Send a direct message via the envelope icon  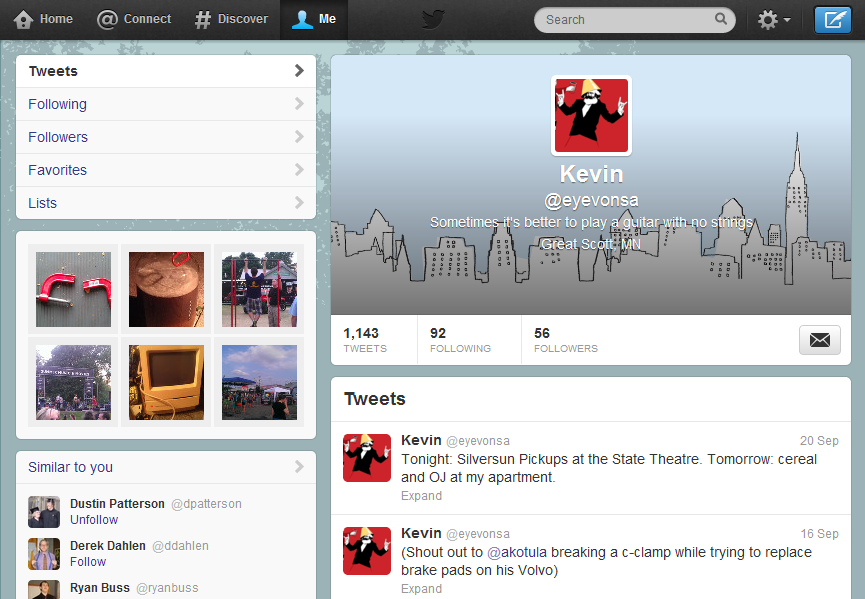pos(819,340)
